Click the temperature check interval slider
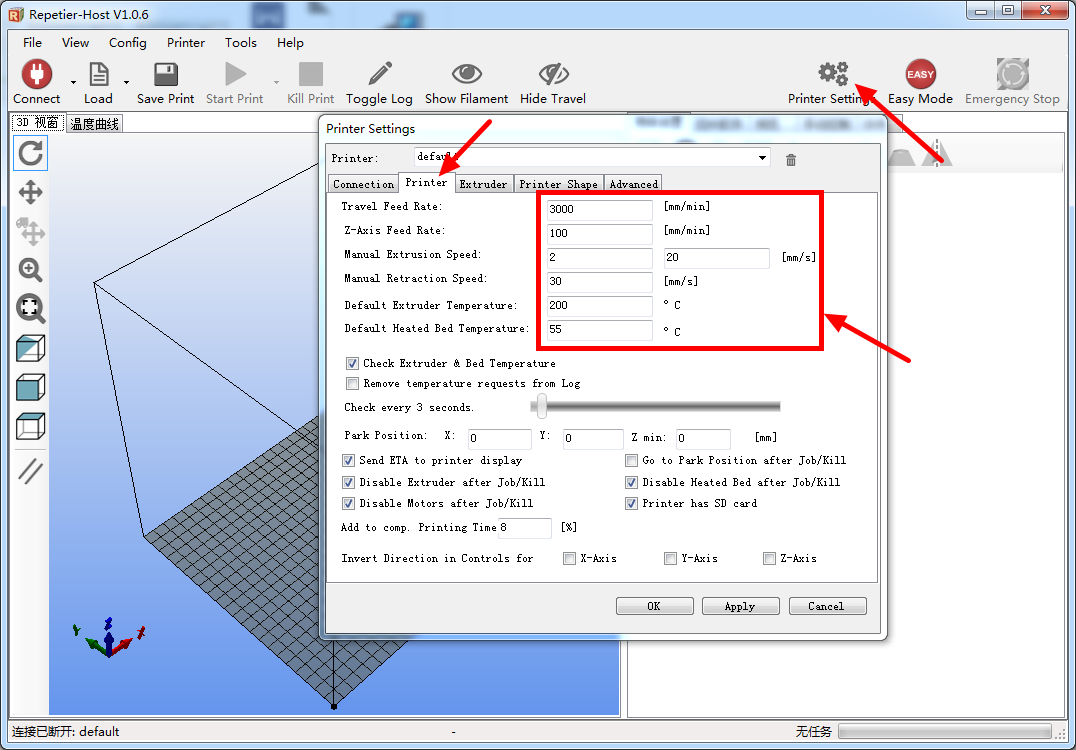This screenshot has width=1076, height=750. [542, 406]
